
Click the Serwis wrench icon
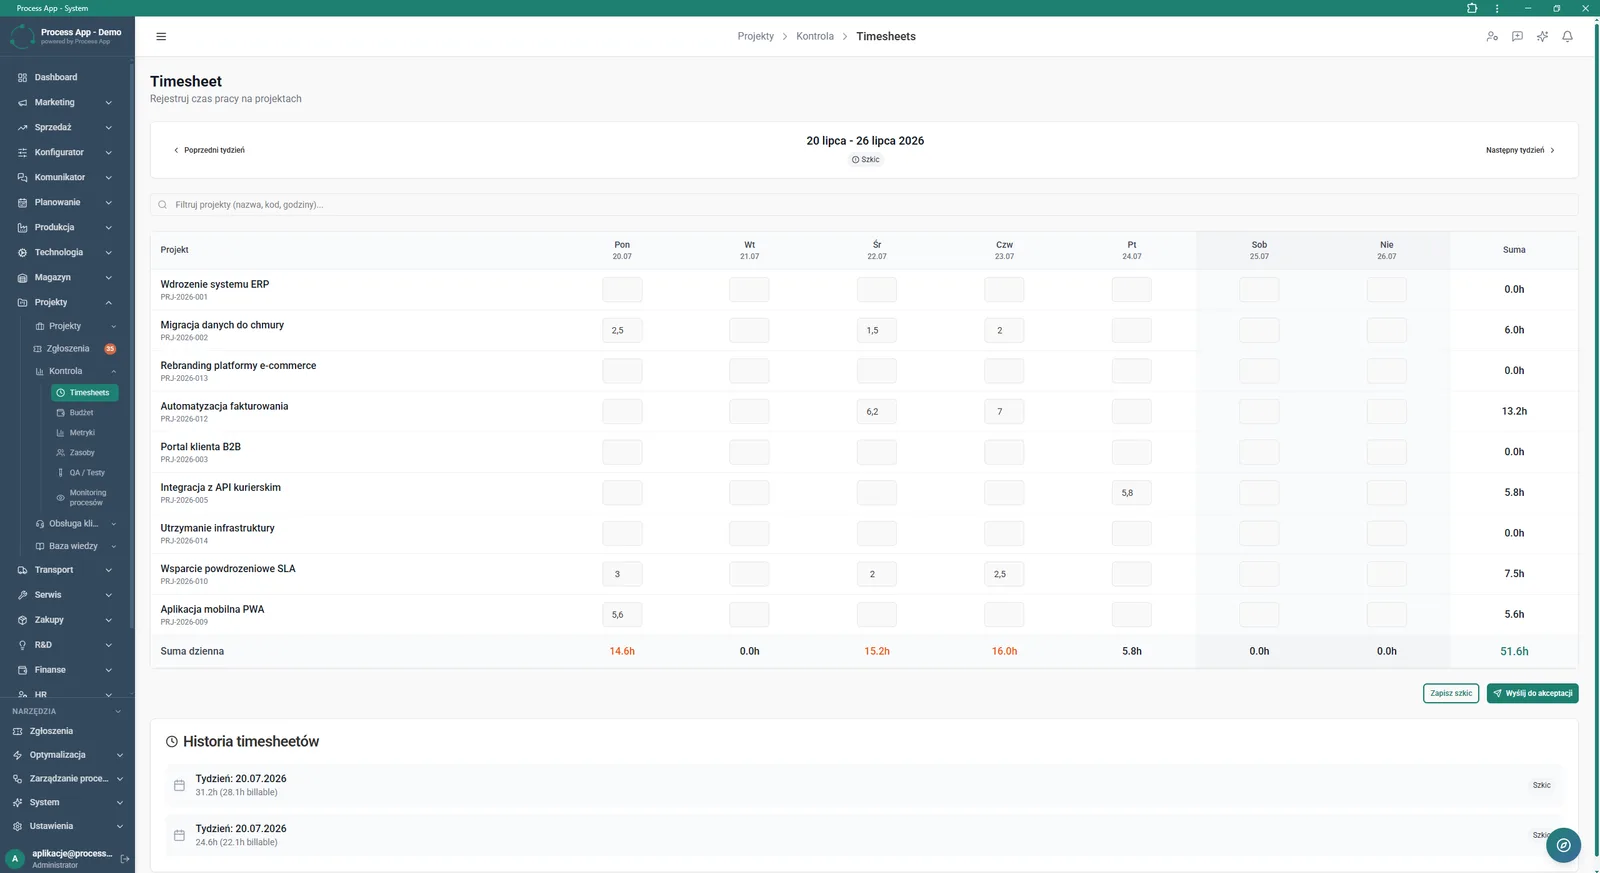(22, 595)
